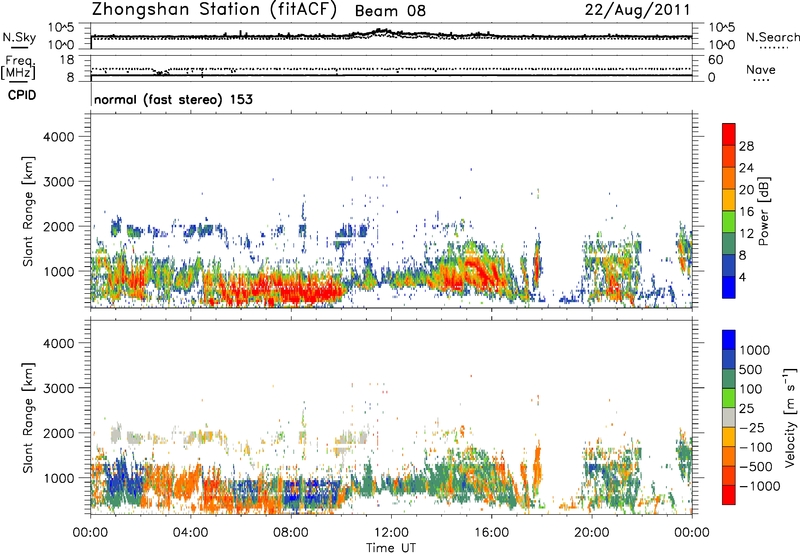Click the "60" Nave axis tick
Screen dimensions: 800x554
coord(715,60)
